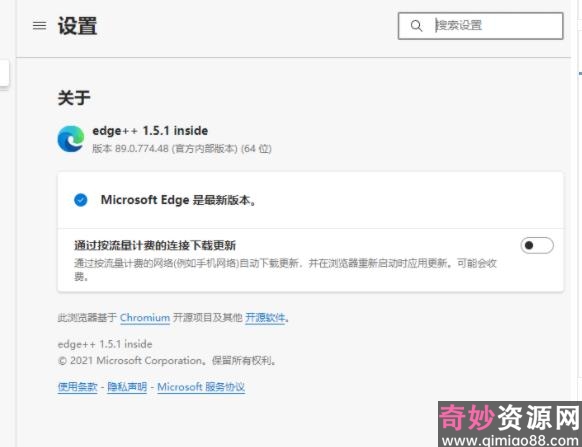Image resolution: width=582 pixels, height=447 pixels.
Task: Click the 关于 section heading
Action: click(74, 98)
